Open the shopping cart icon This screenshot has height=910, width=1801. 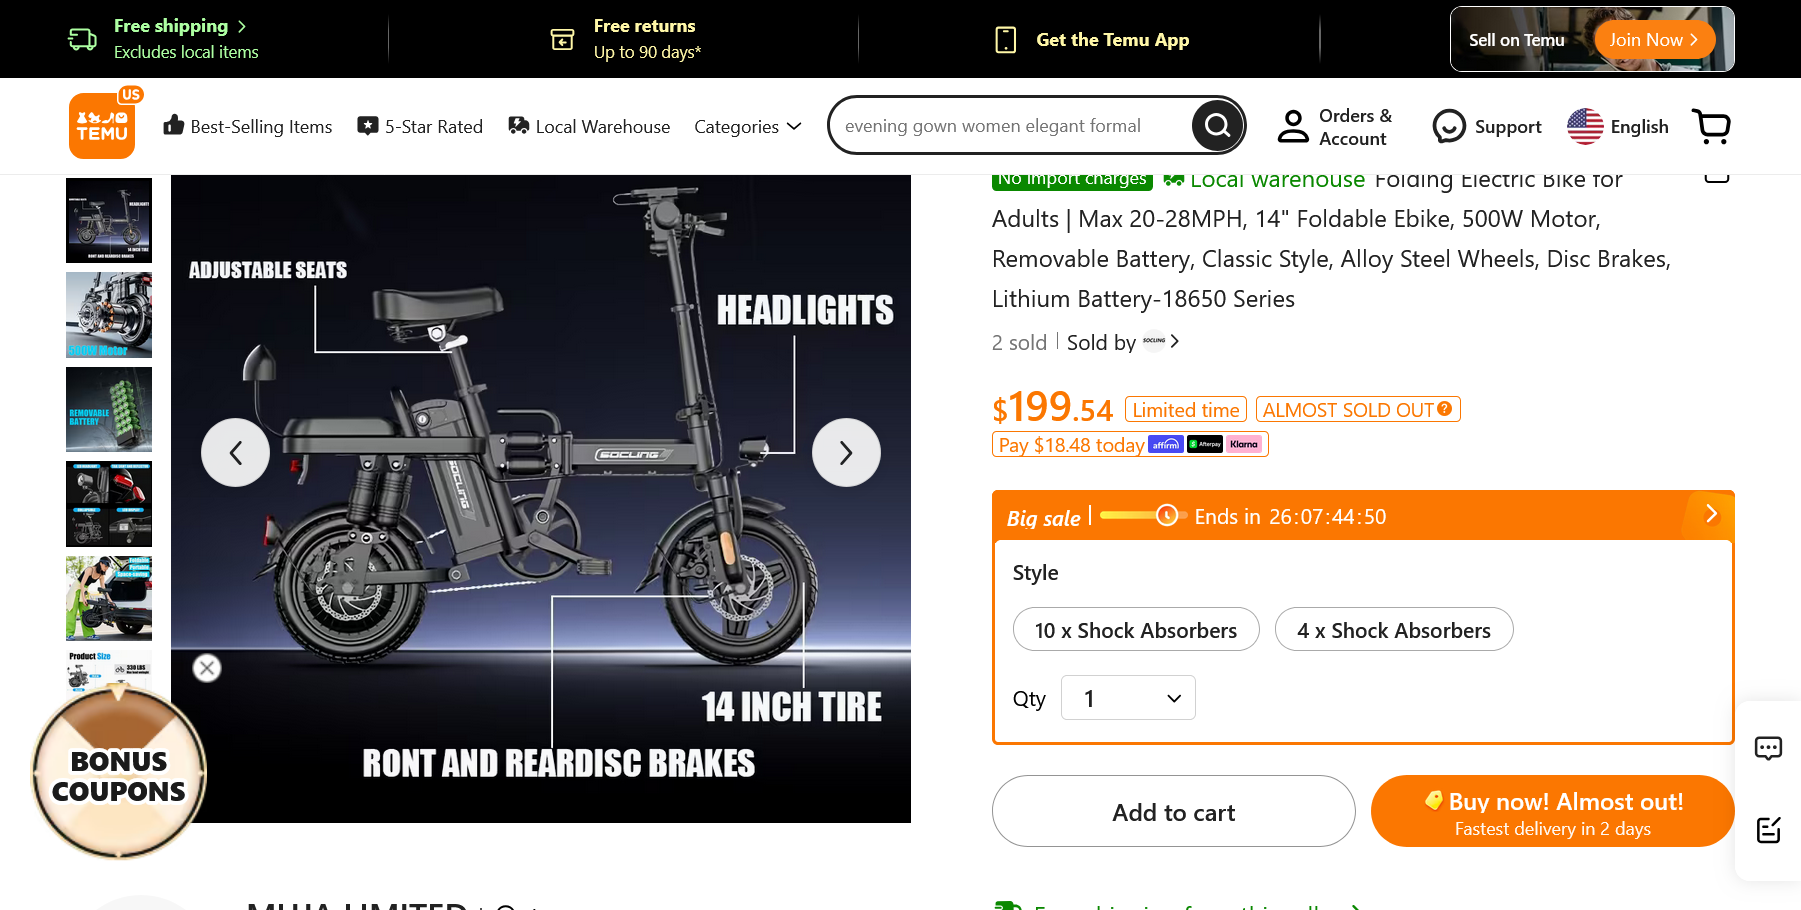point(1711,126)
